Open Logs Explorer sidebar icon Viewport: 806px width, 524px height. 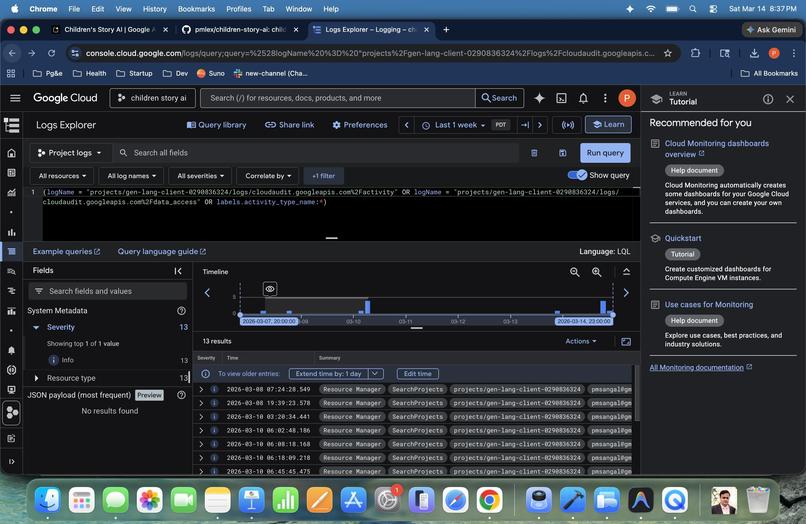[x=11, y=251]
